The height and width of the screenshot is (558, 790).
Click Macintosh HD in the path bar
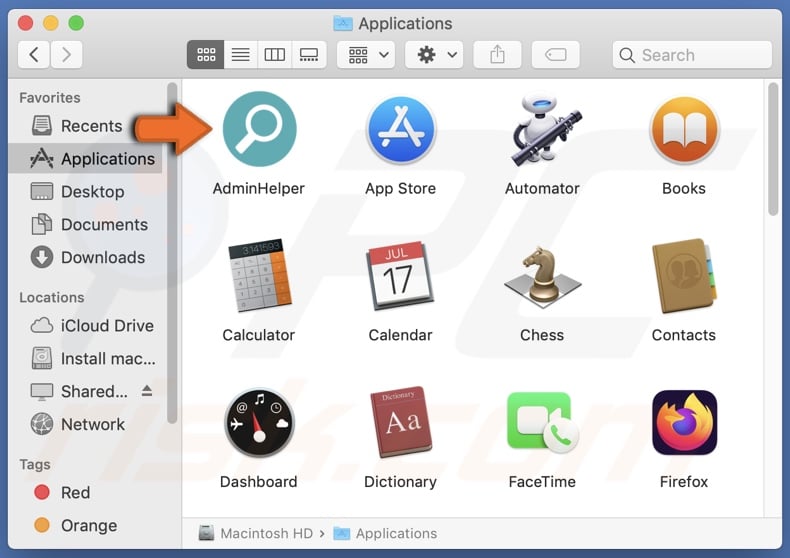[x=255, y=533]
